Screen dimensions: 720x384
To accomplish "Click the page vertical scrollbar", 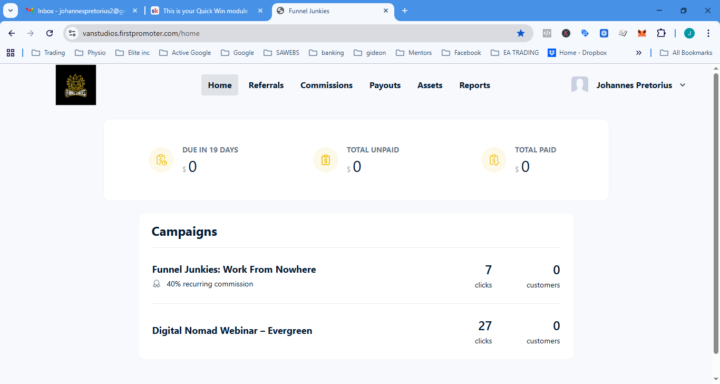I will 716,214.
